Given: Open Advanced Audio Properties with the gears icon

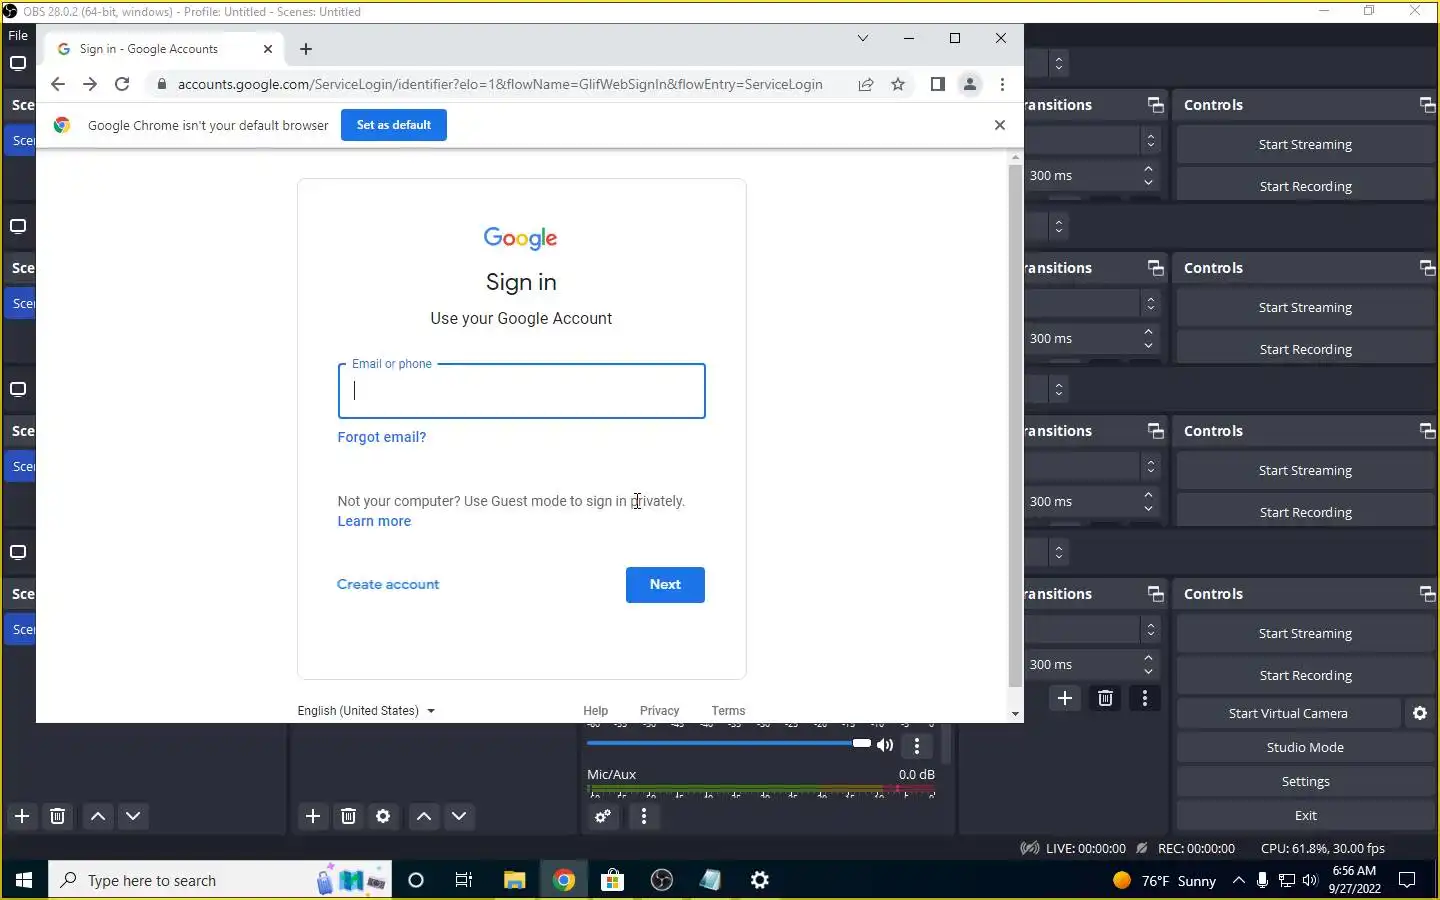Looking at the screenshot, I should click(603, 816).
